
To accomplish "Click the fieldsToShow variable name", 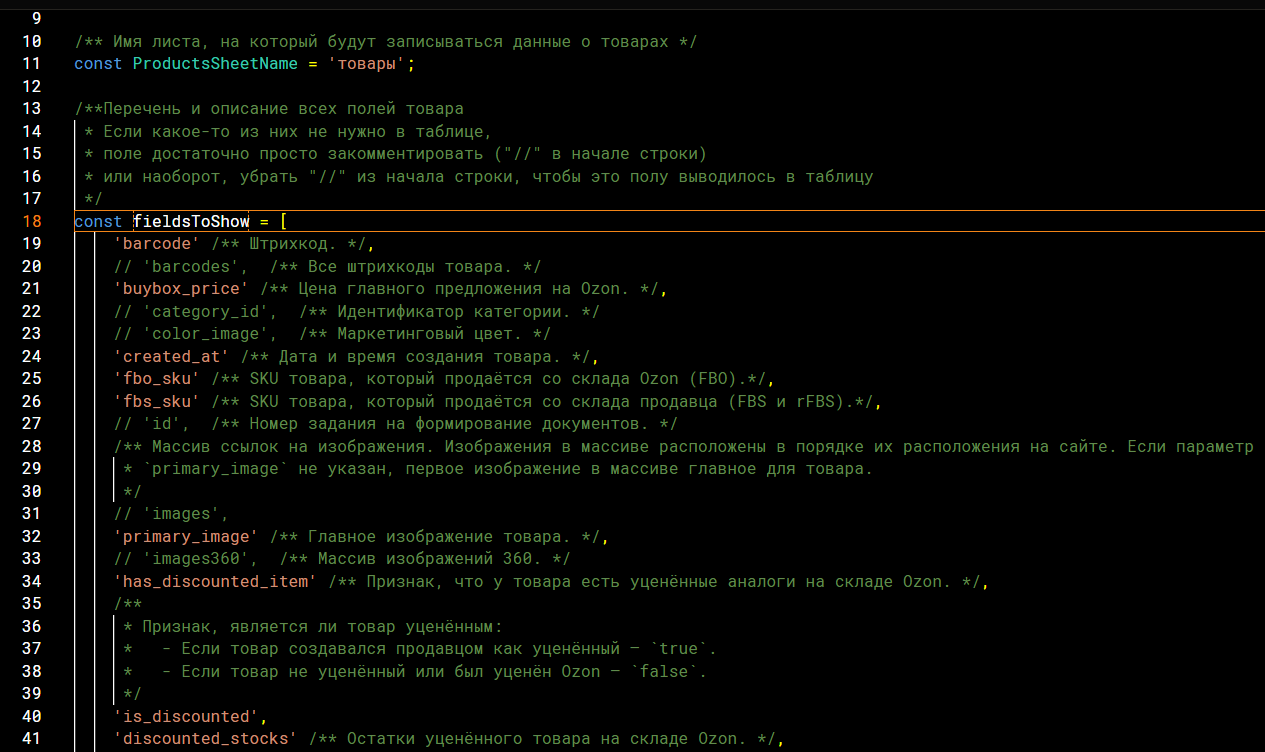I will click(x=191, y=221).
